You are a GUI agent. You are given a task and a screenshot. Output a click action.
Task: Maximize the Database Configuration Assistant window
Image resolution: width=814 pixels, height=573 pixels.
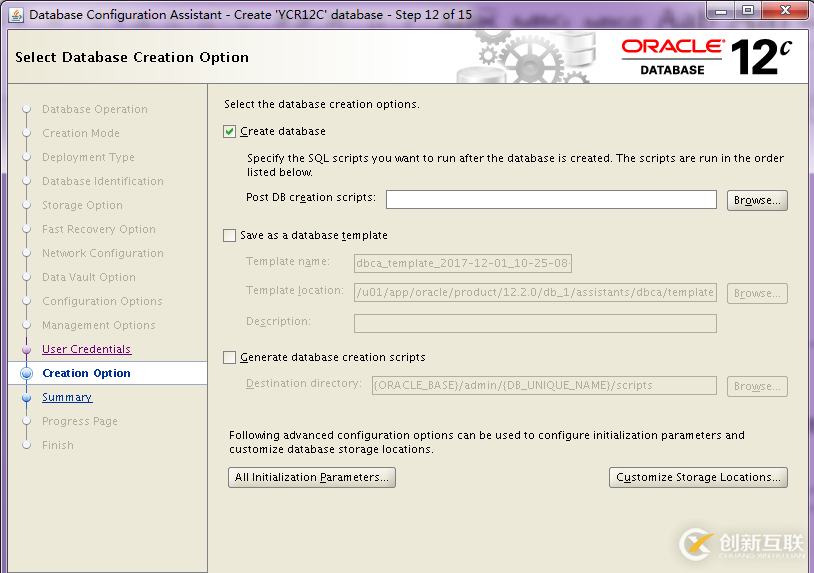[x=748, y=10]
